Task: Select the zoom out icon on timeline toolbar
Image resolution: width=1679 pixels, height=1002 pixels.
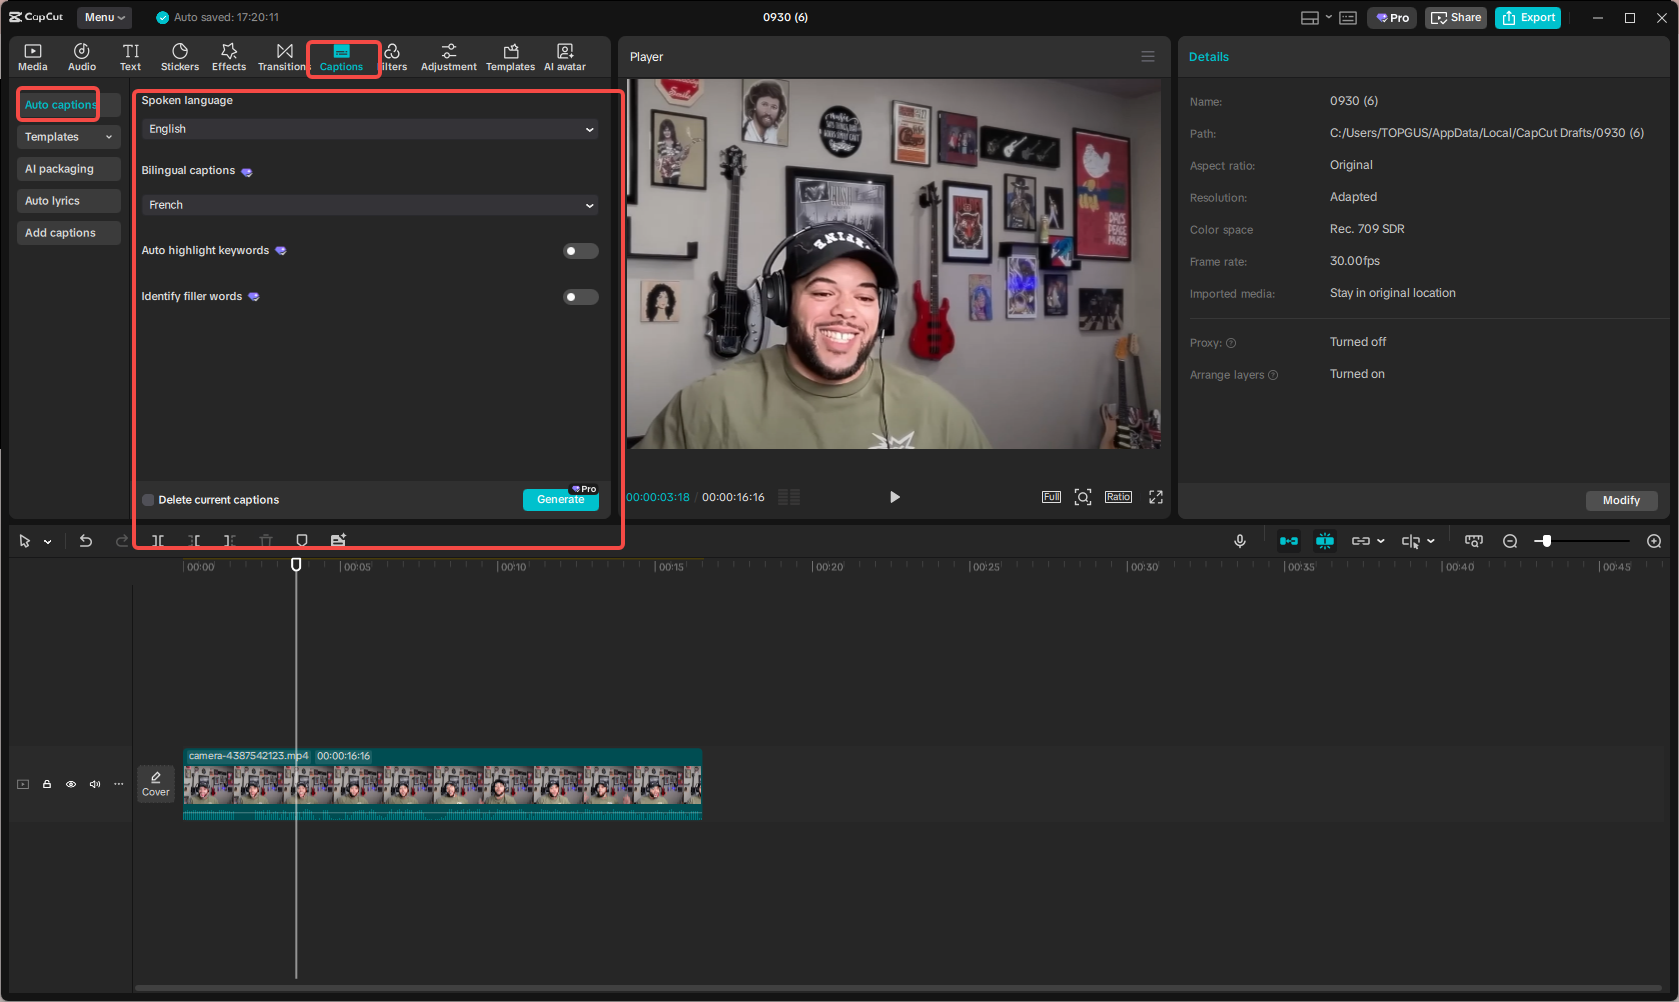Action: [x=1510, y=540]
